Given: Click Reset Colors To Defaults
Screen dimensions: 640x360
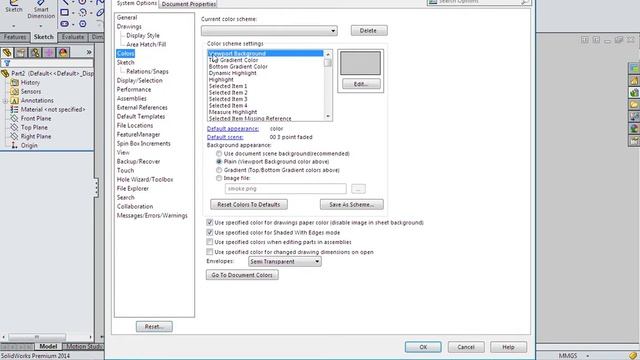Looking at the screenshot, I should click(x=249, y=204).
